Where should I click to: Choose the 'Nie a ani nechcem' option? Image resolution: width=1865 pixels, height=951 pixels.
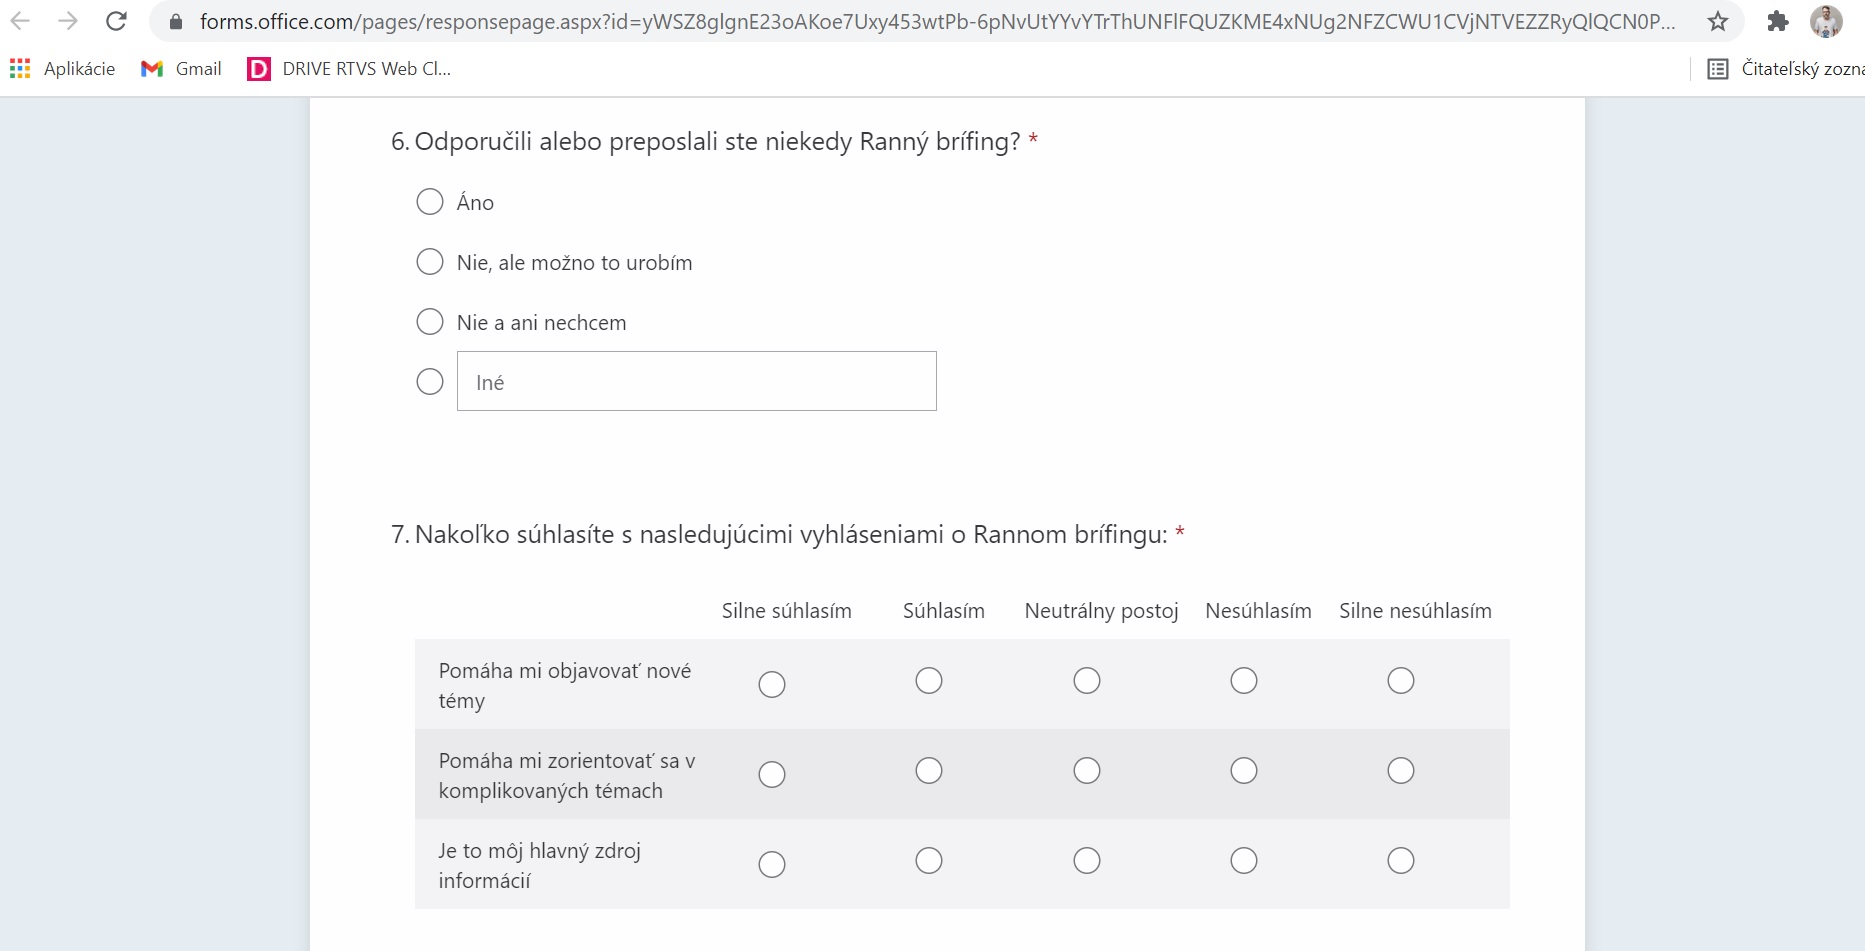[x=430, y=322]
